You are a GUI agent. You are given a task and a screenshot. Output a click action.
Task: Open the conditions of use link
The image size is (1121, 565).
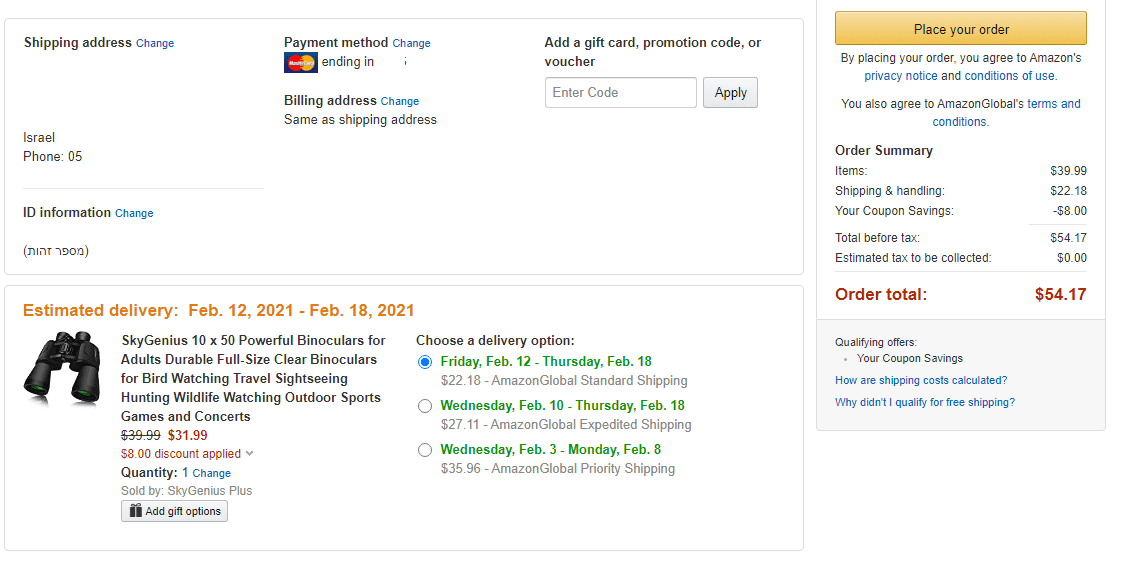(1009, 76)
